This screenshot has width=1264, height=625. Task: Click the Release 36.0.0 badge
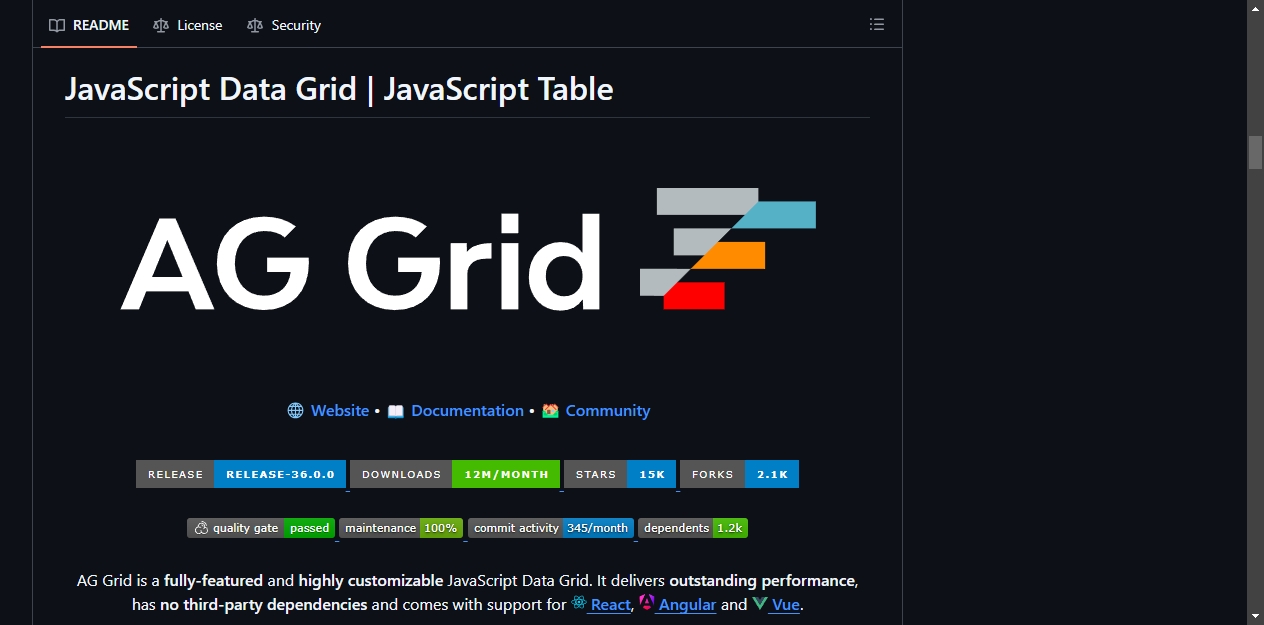click(241, 474)
